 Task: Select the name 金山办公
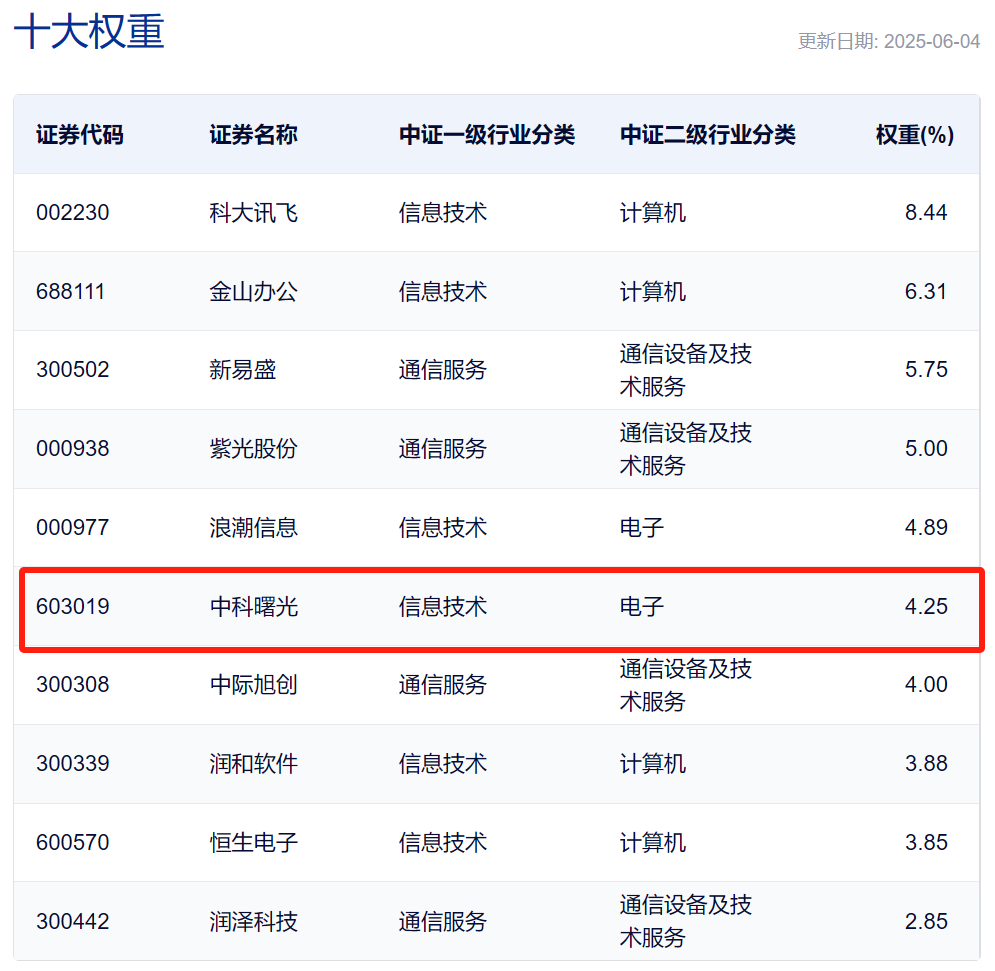253,291
